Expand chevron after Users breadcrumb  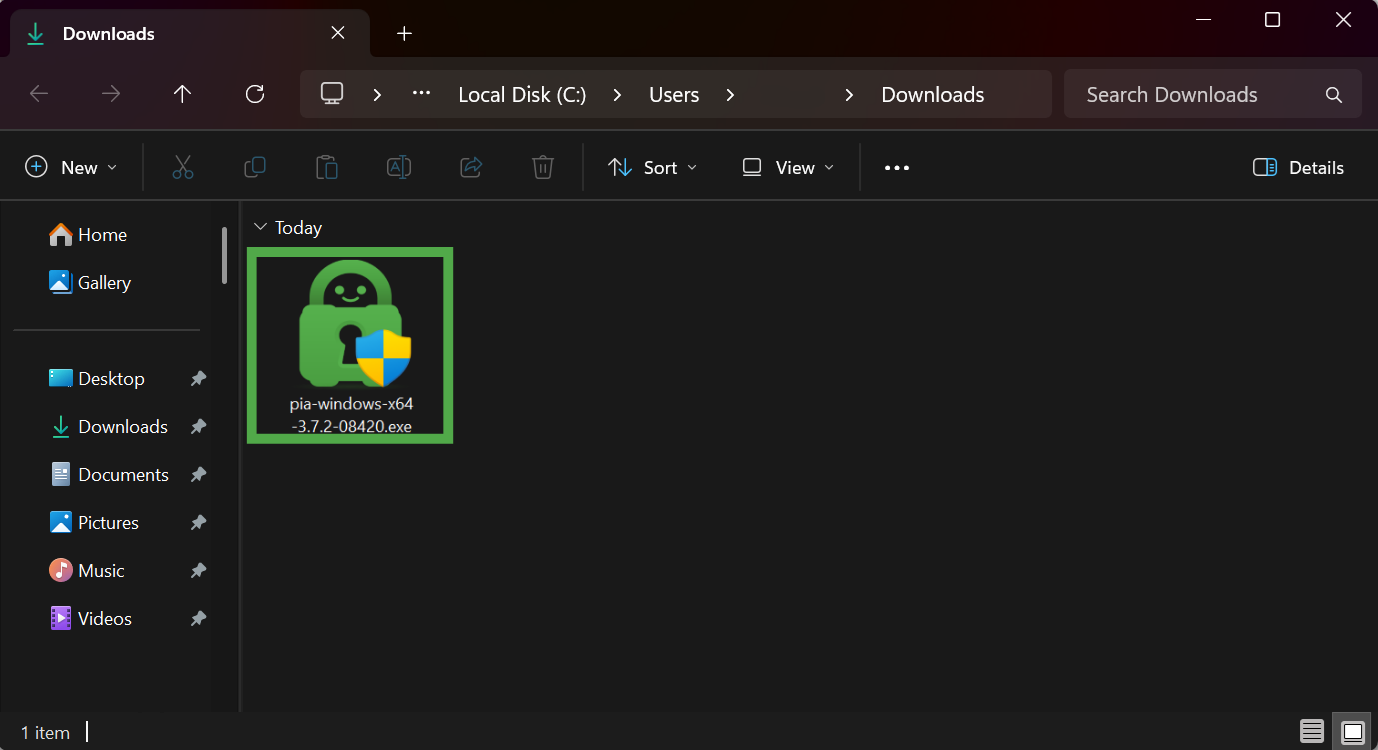(x=730, y=95)
